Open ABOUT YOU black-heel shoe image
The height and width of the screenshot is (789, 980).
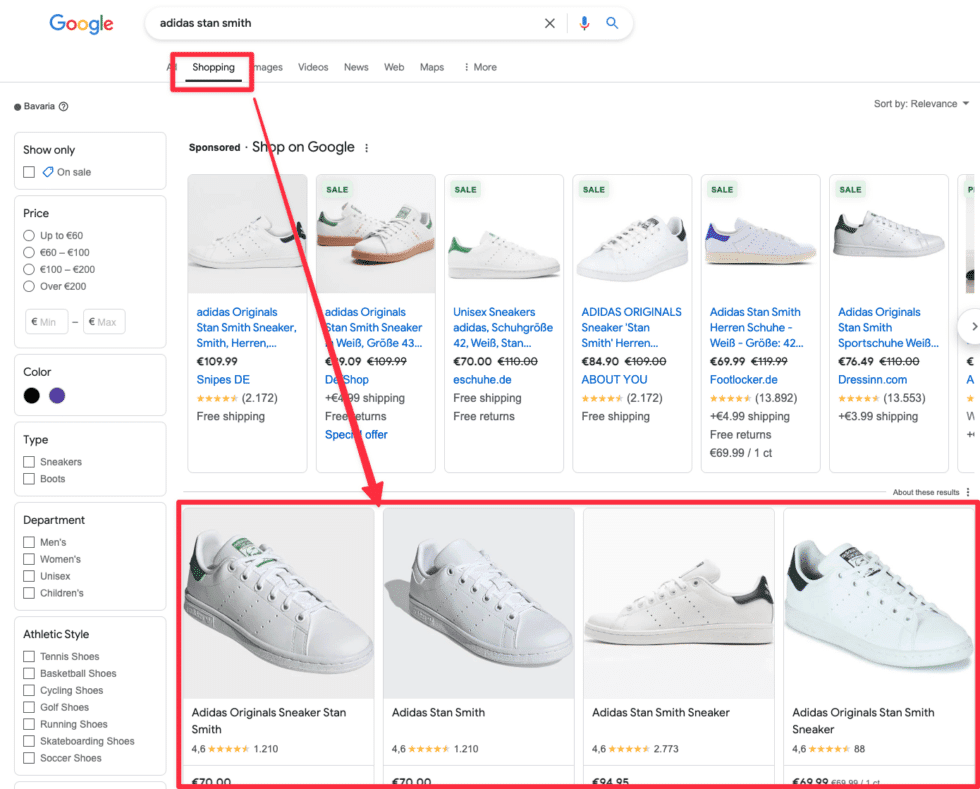[632, 234]
